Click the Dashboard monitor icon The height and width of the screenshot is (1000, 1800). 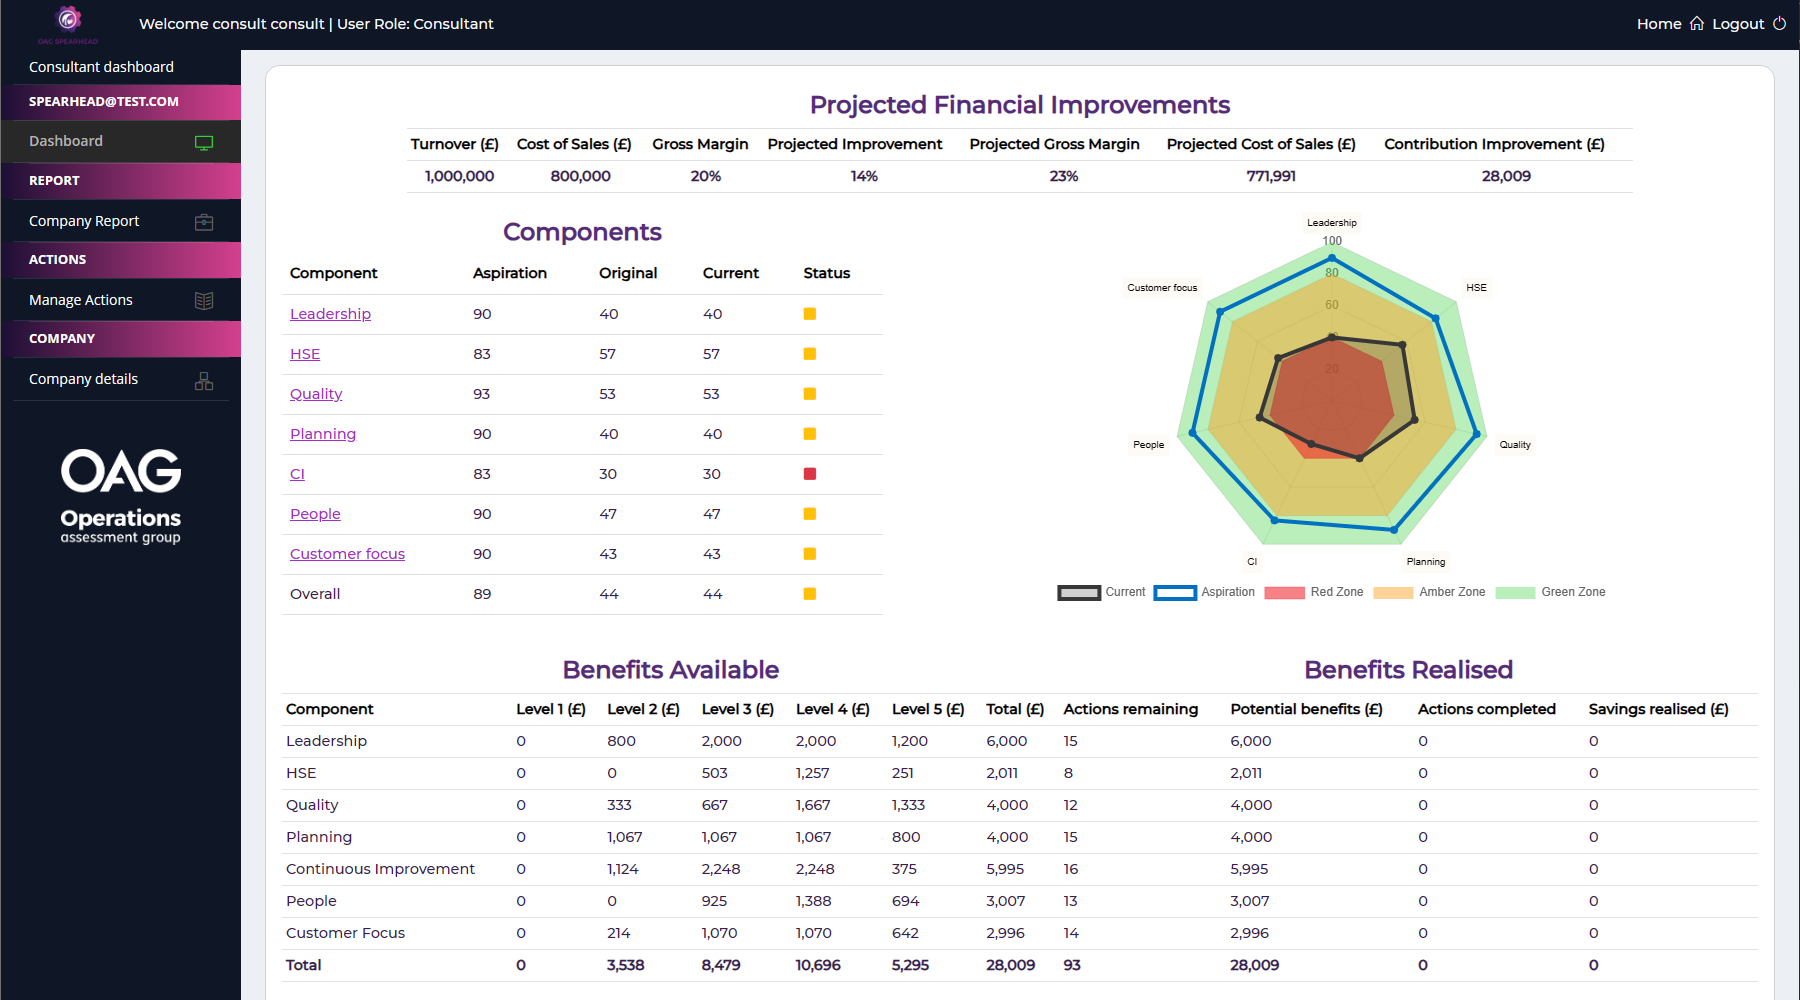coord(204,142)
